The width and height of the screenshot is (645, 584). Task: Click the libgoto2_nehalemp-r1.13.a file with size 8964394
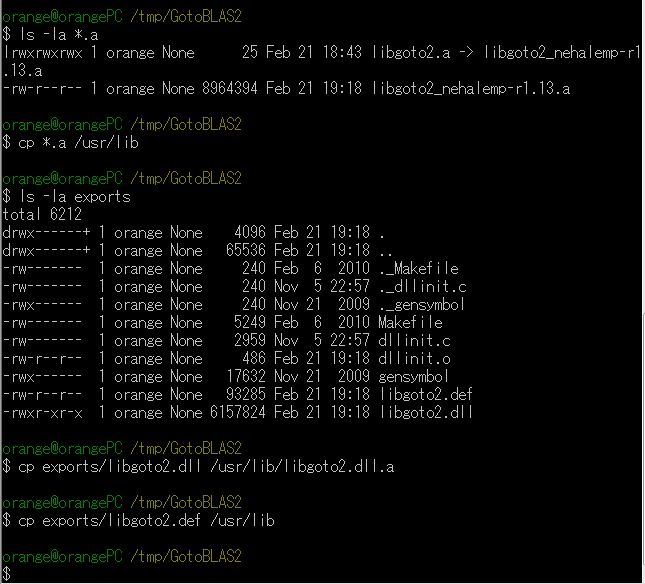(x=471, y=89)
